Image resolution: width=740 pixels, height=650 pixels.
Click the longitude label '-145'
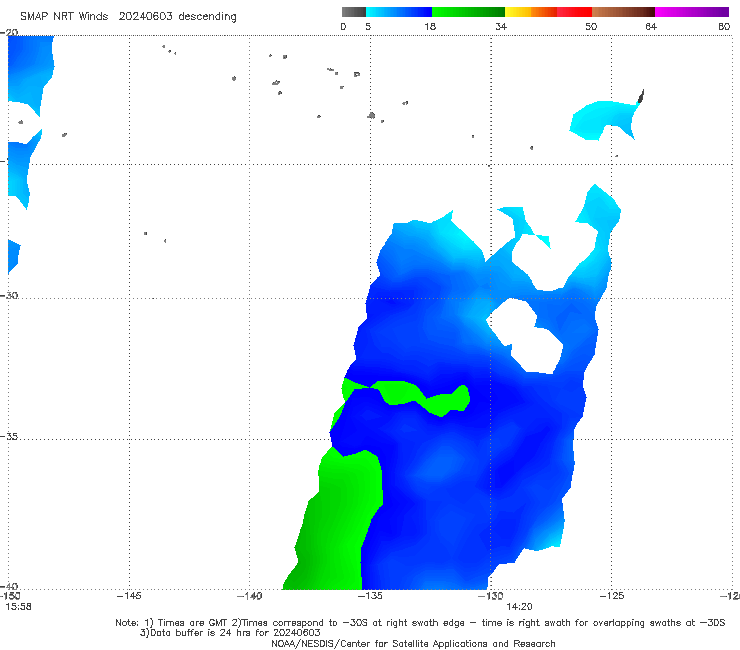129,596
